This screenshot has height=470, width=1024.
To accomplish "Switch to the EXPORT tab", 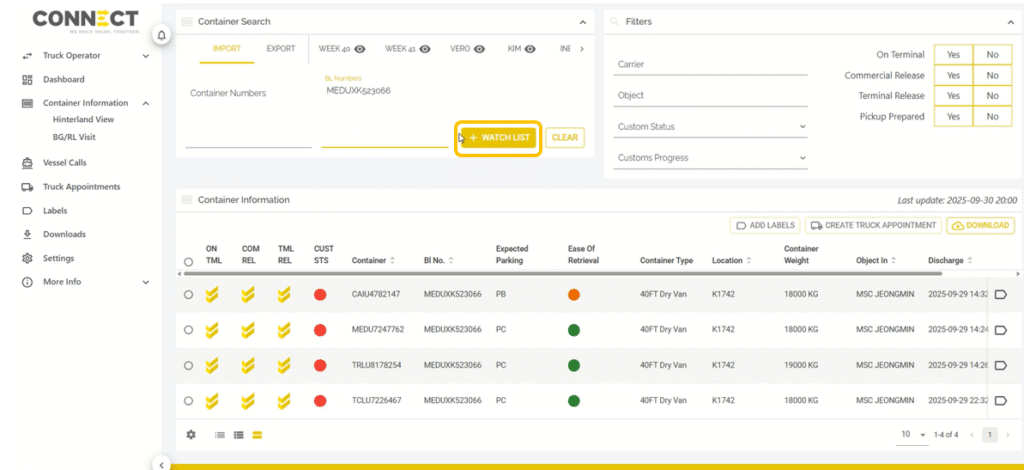I will (280, 48).
